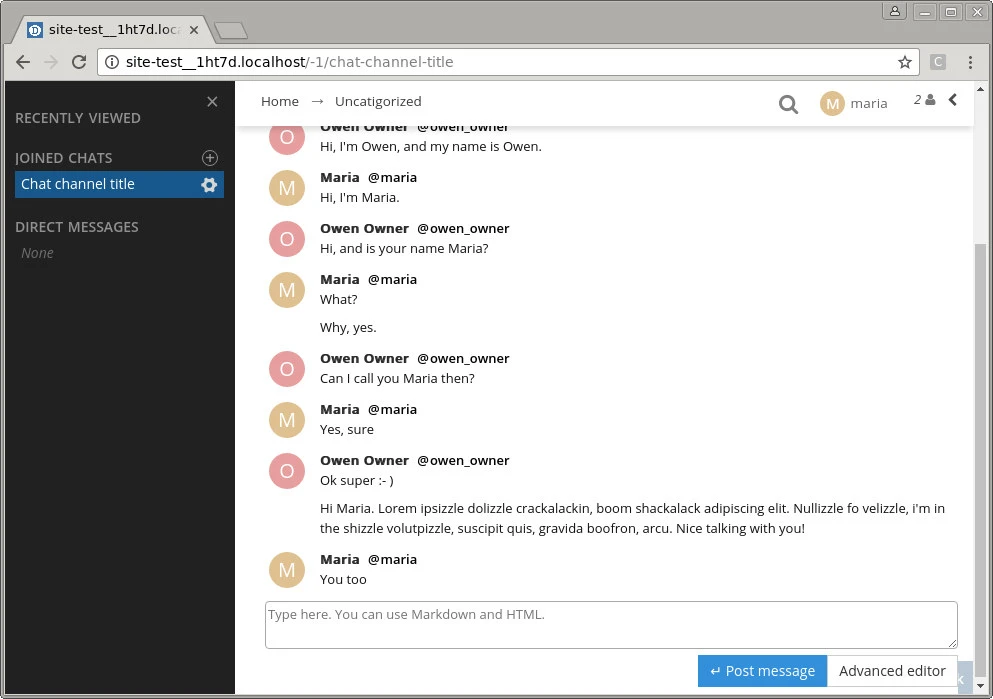The height and width of the screenshot is (699, 993).
Task: View site information icon in address bar
Action: click(x=112, y=62)
